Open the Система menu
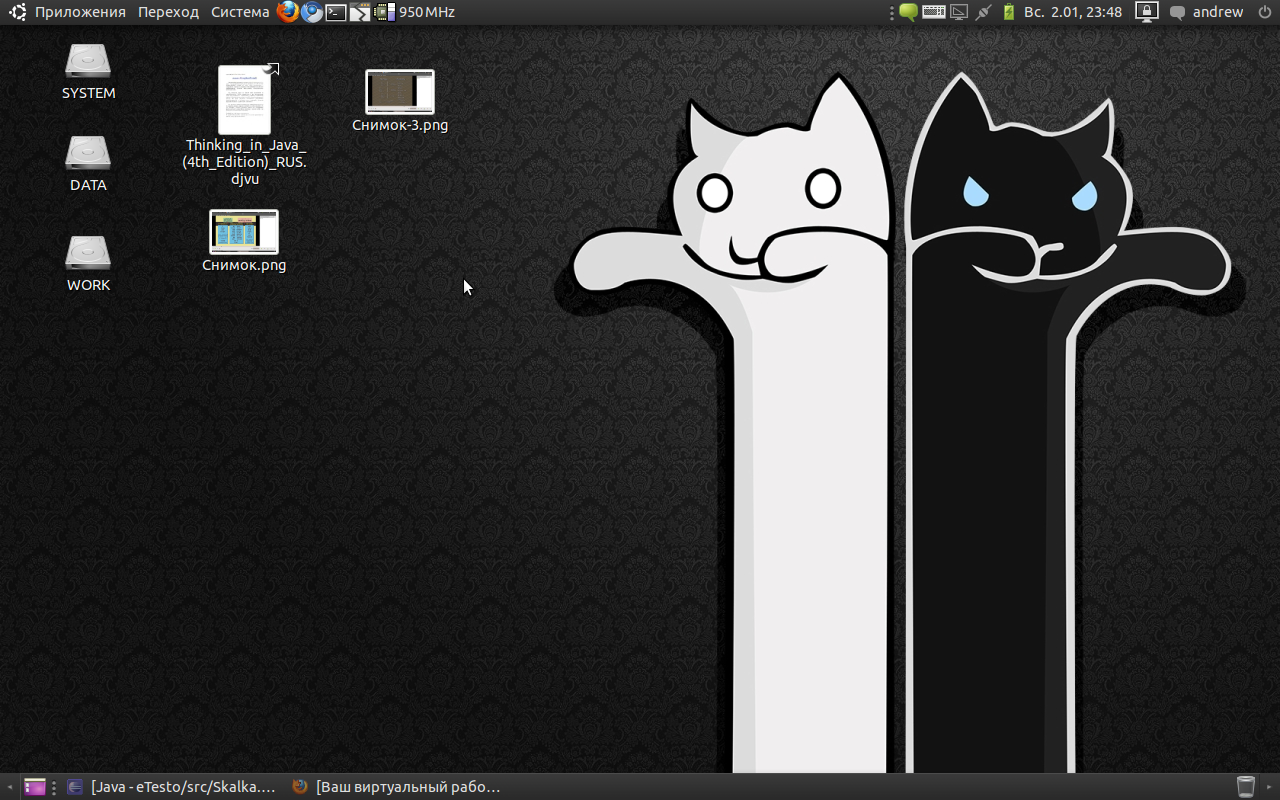The height and width of the screenshot is (800, 1280). (x=240, y=12)
